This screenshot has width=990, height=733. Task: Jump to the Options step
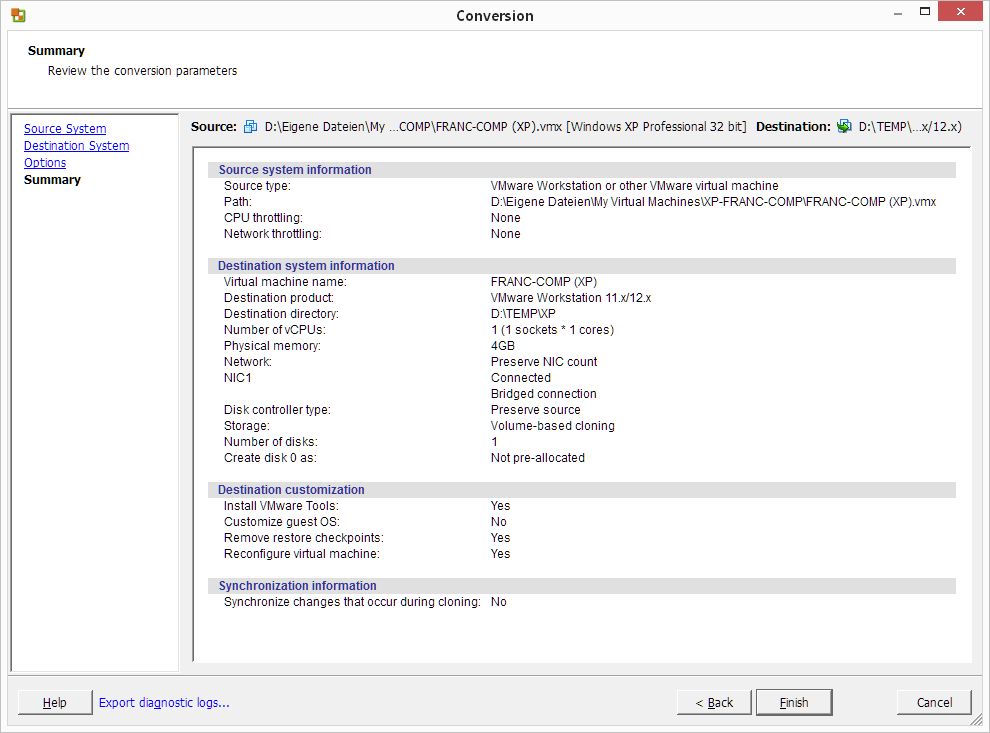click(45, 163)
